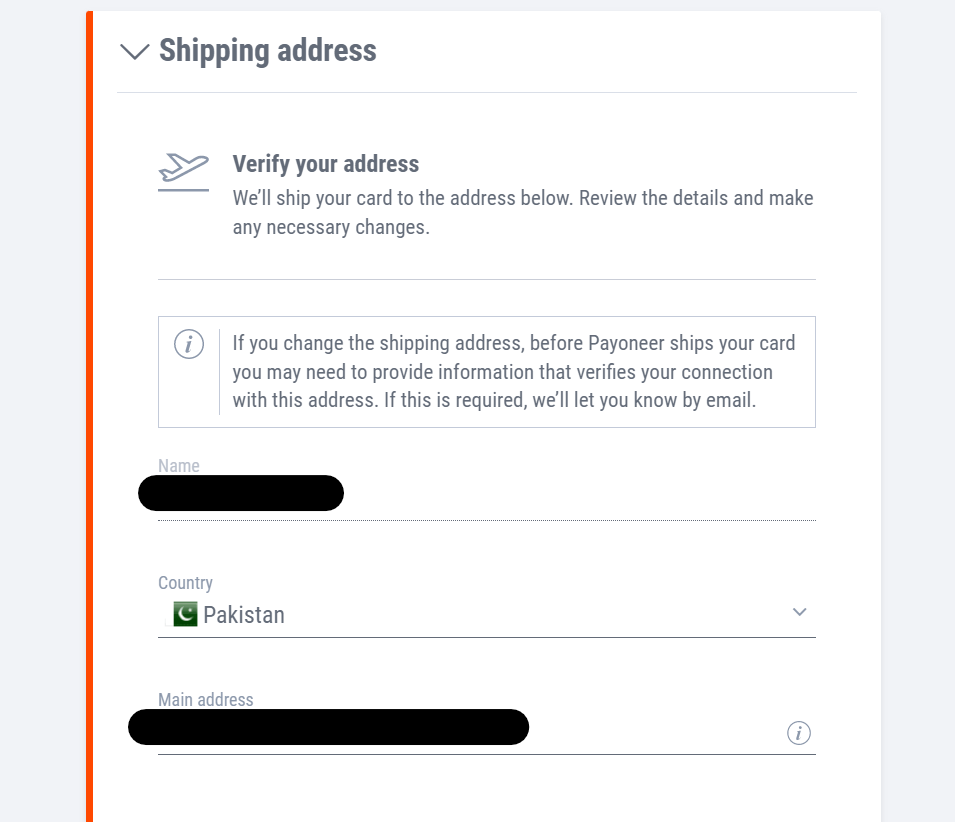This screenshot has width=955, height=822.
Task: Expand the country selector arrow
Action: pyautogui.click(x=799, y=611)
